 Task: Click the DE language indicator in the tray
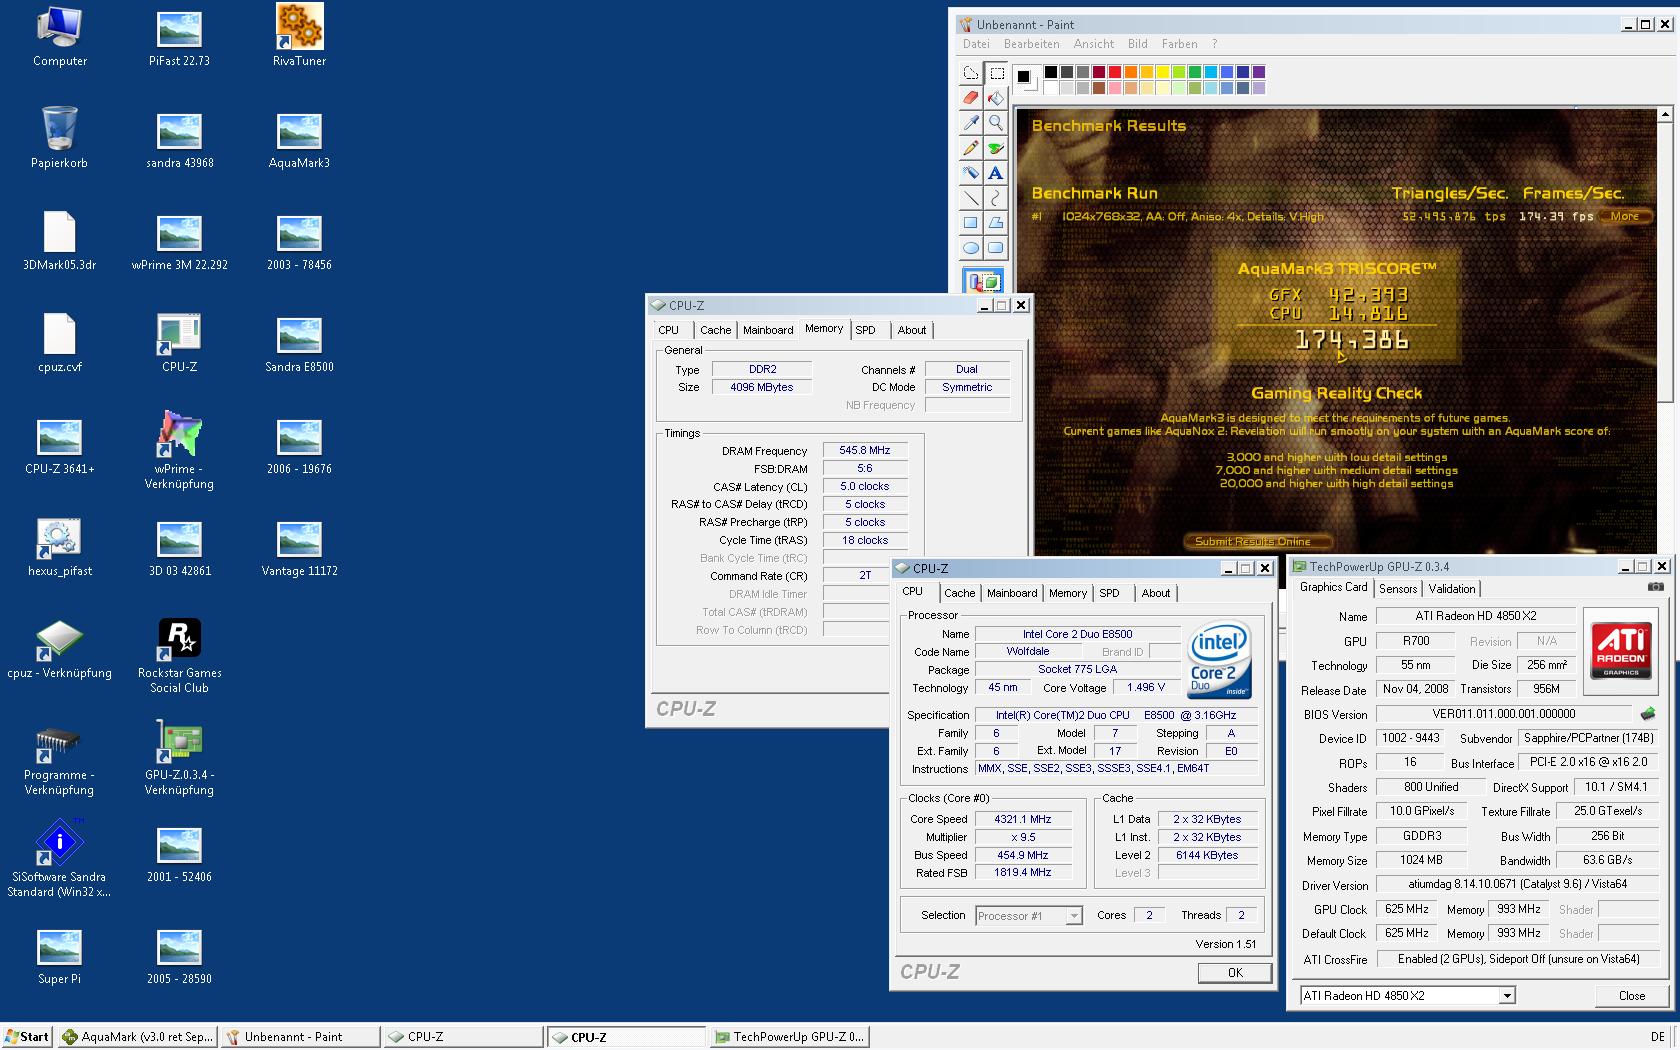1657,1037
